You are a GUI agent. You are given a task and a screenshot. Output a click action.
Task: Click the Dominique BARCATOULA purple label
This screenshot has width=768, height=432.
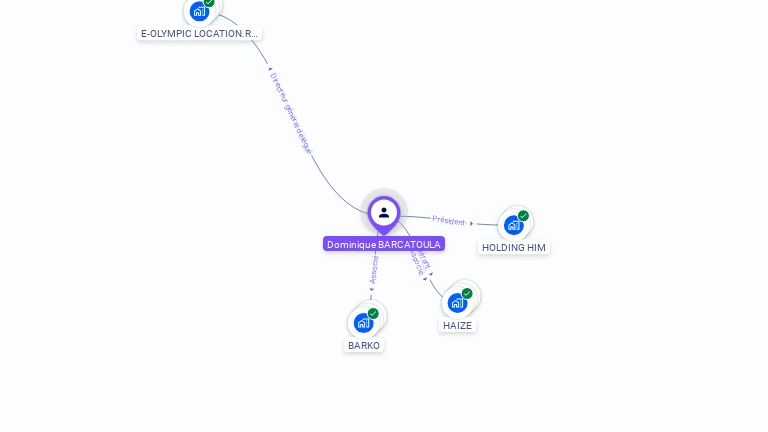coord(384,244)
